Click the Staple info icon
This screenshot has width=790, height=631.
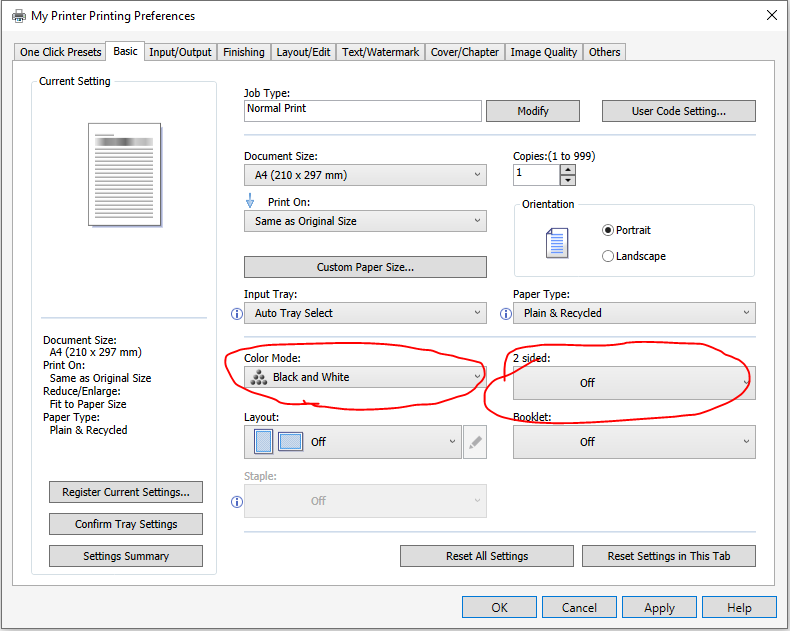point(237,501)
